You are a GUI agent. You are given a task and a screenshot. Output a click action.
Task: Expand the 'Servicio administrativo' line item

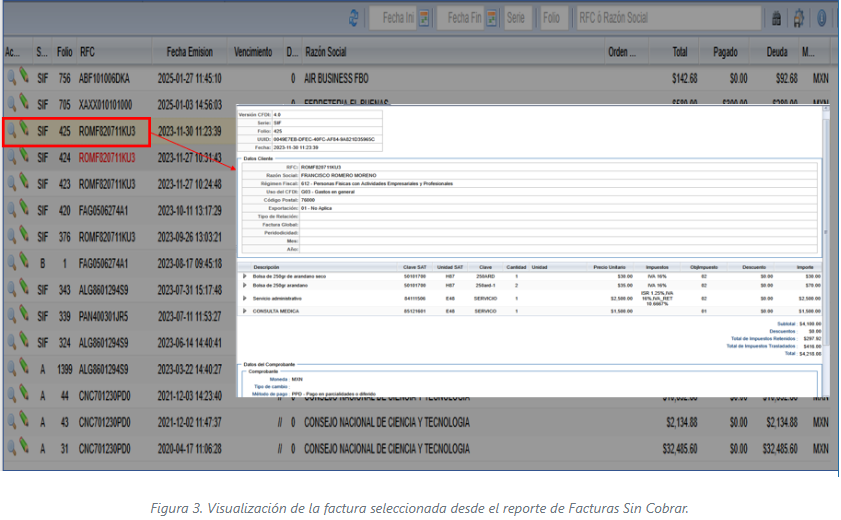point(244,298)
